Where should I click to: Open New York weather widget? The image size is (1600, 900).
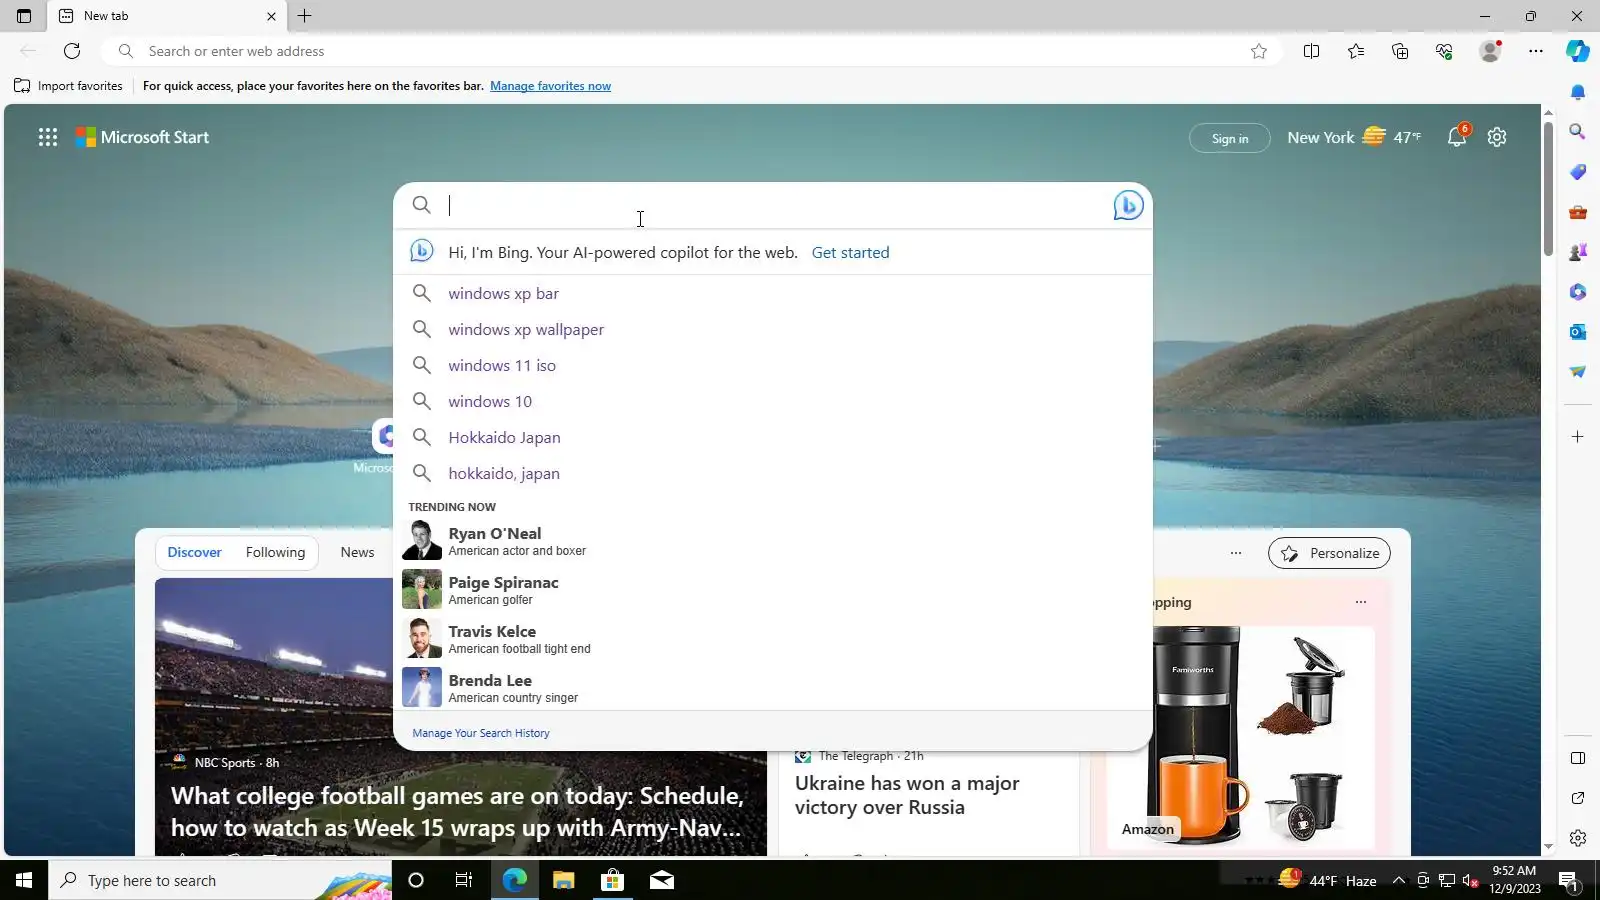(x=1354, y=137)
